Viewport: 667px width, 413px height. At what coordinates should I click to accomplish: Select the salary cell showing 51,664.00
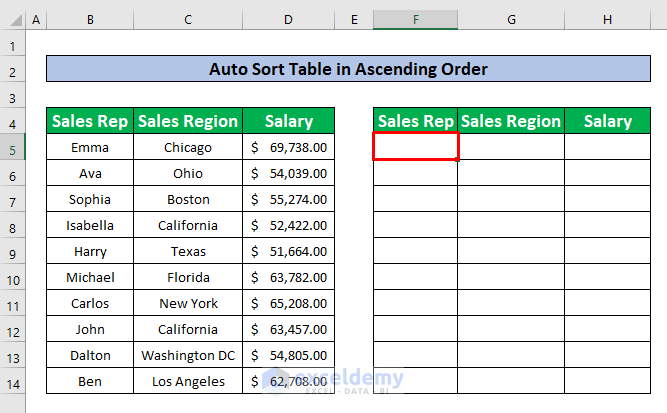tap(288, 251)
